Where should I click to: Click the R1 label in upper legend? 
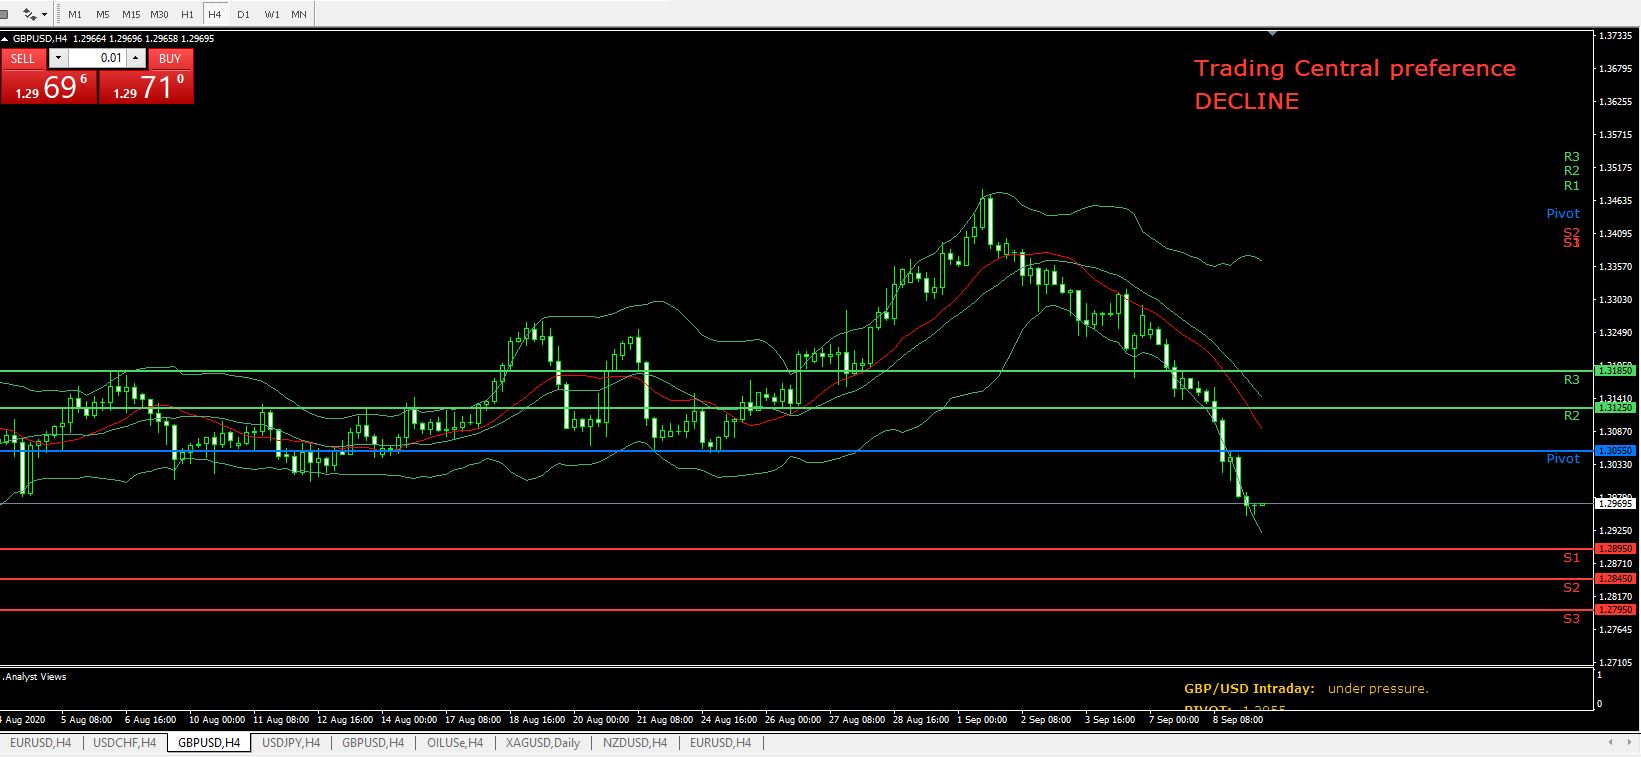point(1571,186)
